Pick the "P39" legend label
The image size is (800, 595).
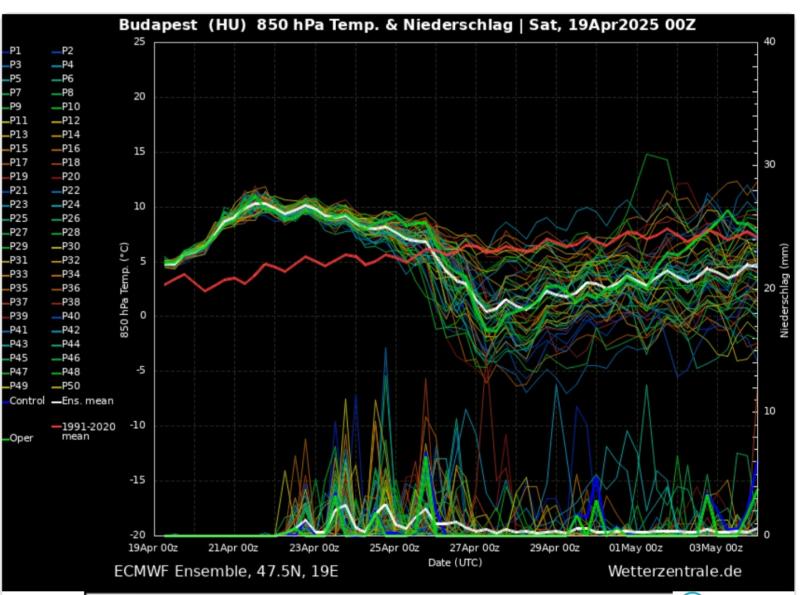(x=15, y=316)
